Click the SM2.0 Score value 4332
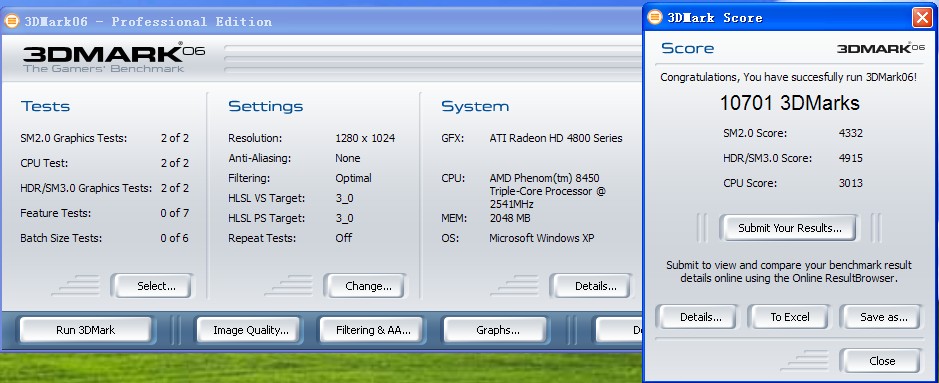The height and width of the screenshot is (383, 939). [850, 133]
